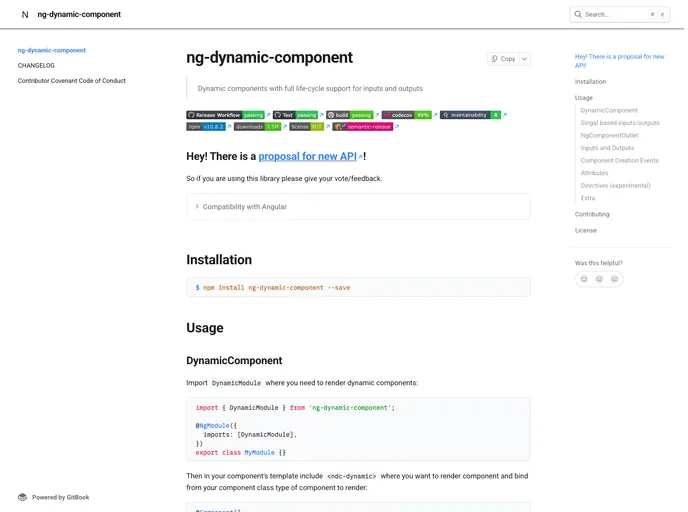Viewport: 688px width, 512px height.
Task: Jump to Usage in page outline
Action: (x=584, y=98)
